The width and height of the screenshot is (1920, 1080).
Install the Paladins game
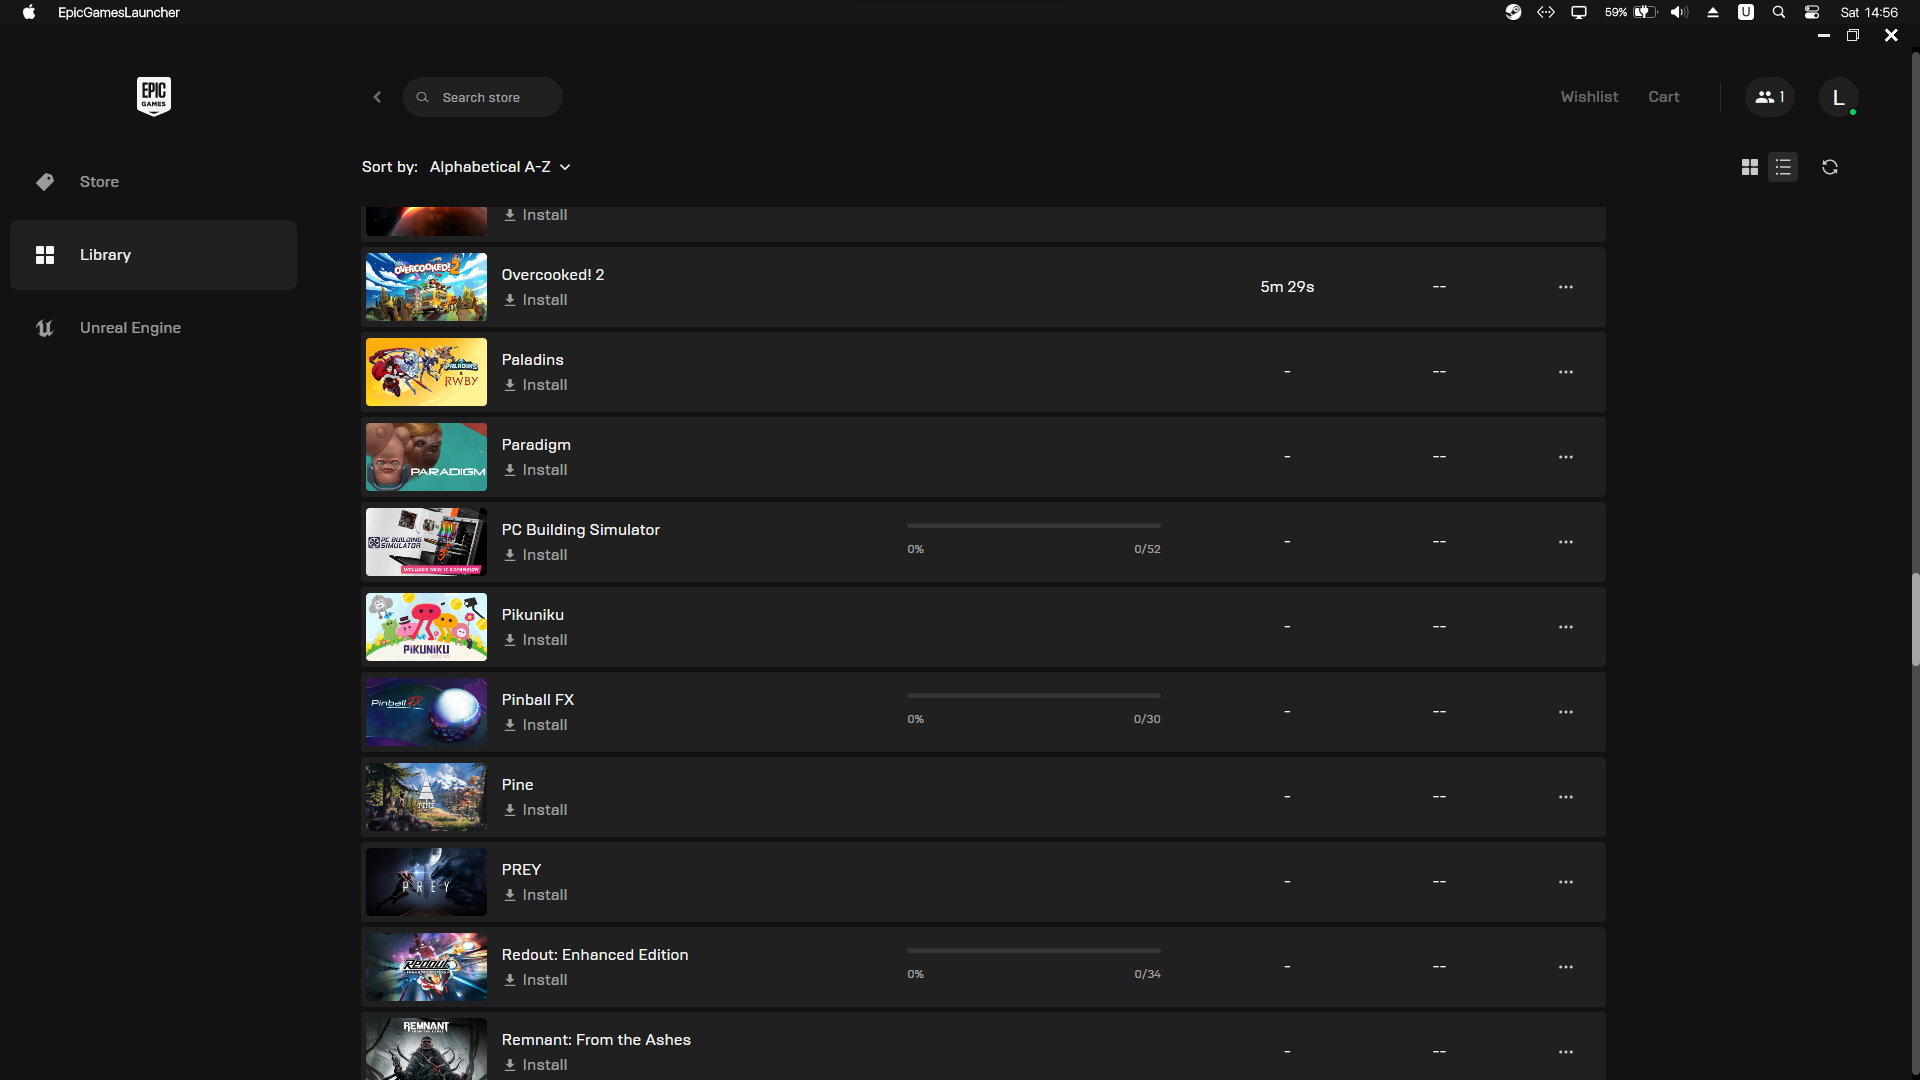click(x=536, y=385)
